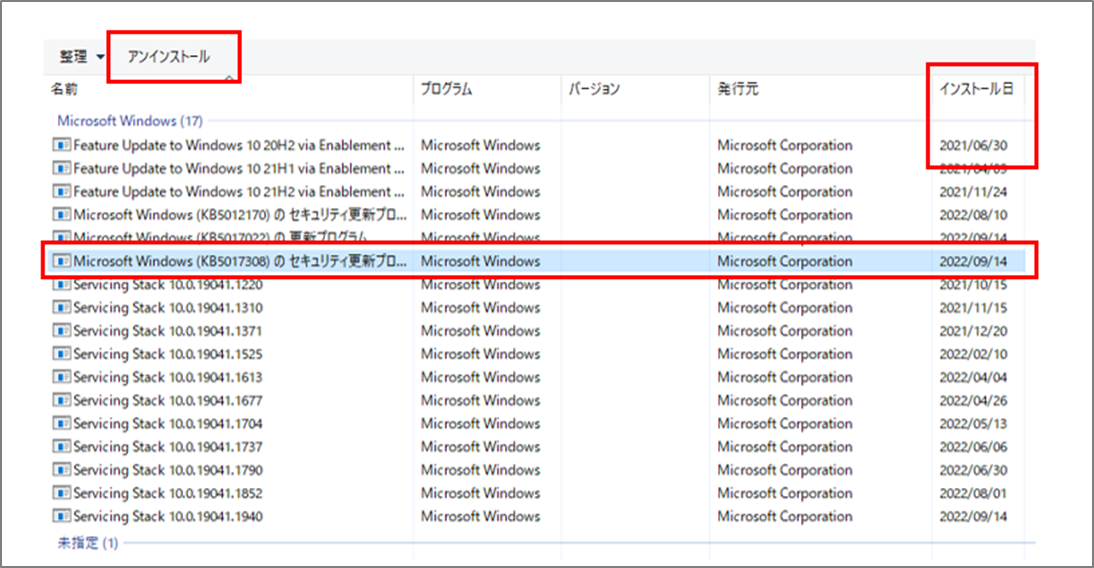Sort by the インストール日 column header
The width and height of the screenshot is (1094, 568).
pos(975,89)
